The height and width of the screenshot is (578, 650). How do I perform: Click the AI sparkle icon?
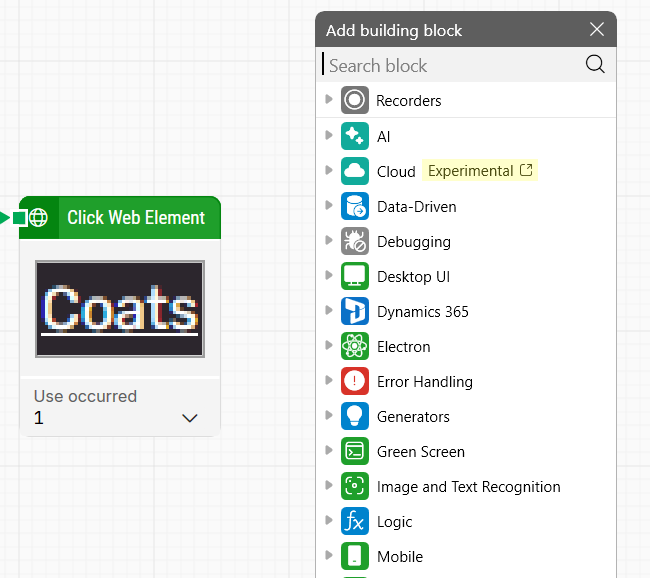[355, 136]
